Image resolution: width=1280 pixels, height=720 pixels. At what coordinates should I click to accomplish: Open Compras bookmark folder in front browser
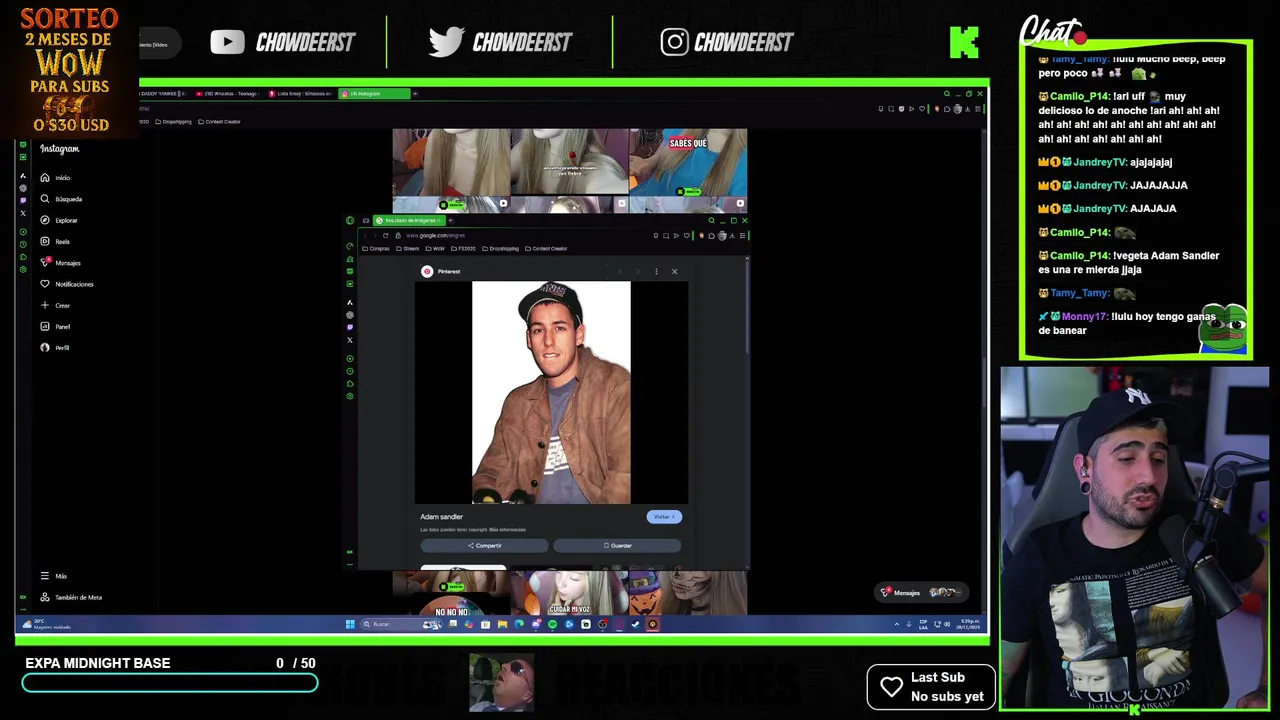tap(376, 248)
